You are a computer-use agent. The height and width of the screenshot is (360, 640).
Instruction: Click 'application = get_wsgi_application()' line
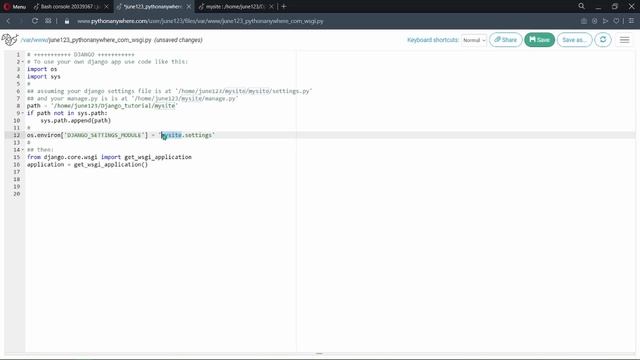pos(87,164)
